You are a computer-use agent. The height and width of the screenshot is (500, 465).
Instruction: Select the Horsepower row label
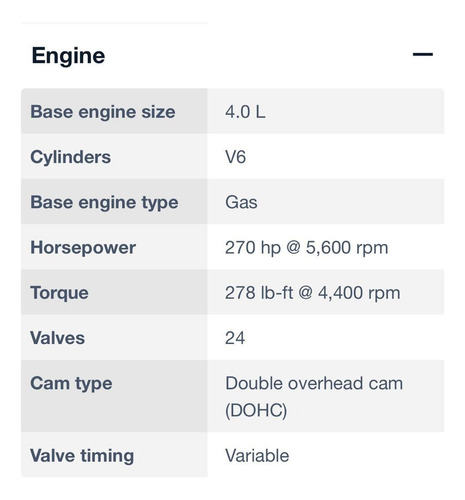pos(83,247)
